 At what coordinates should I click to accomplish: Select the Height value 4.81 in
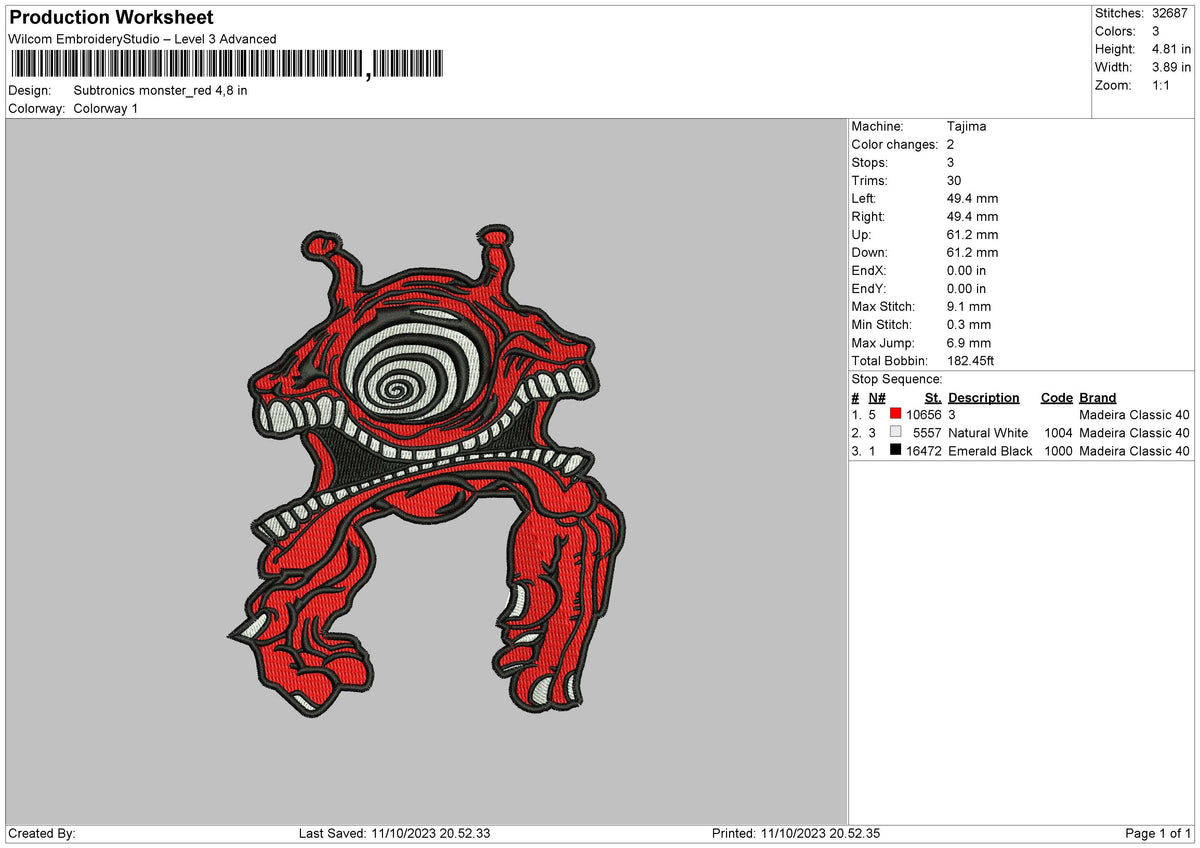pyautogui.click(x=1171, y=49)
